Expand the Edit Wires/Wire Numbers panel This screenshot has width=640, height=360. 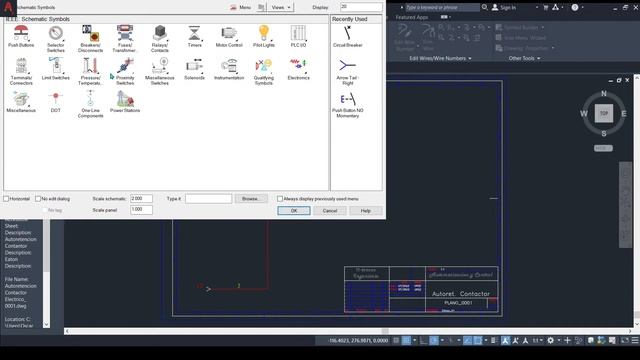click(440, 58)
